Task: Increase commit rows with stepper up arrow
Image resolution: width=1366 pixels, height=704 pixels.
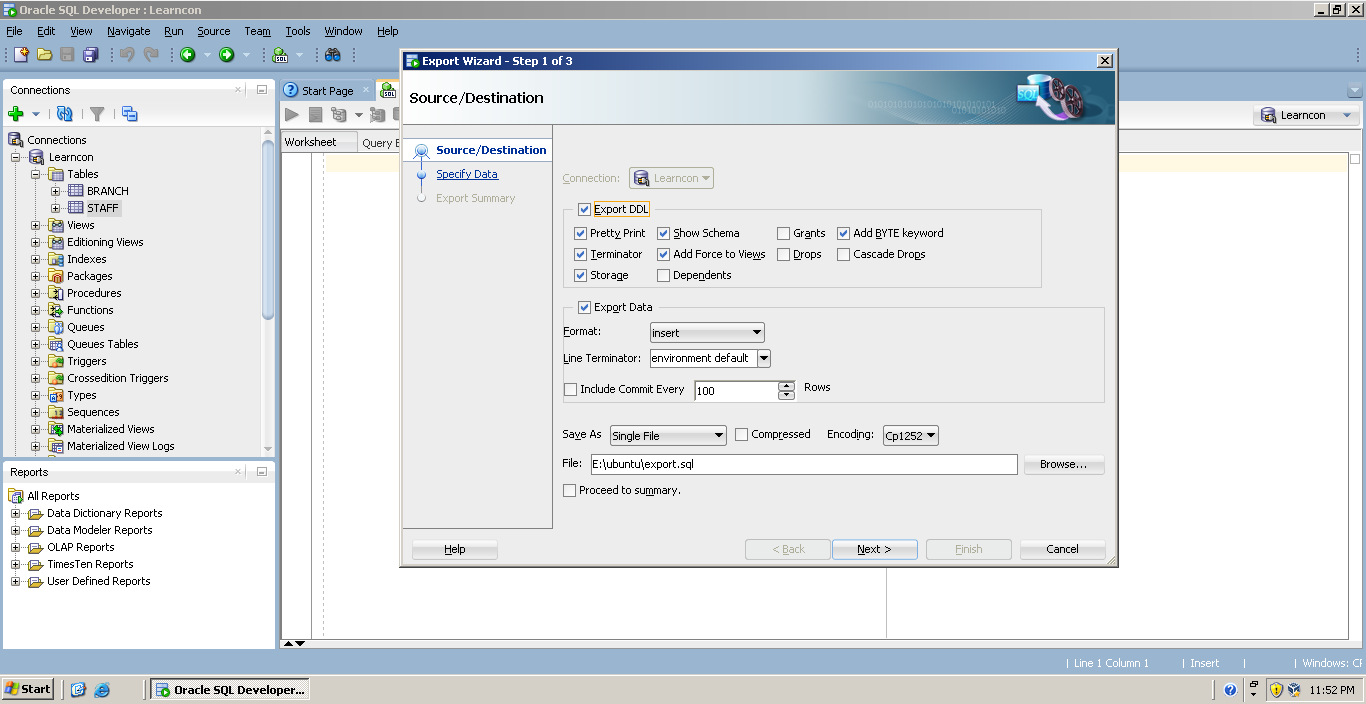Action: click(787, 385)
